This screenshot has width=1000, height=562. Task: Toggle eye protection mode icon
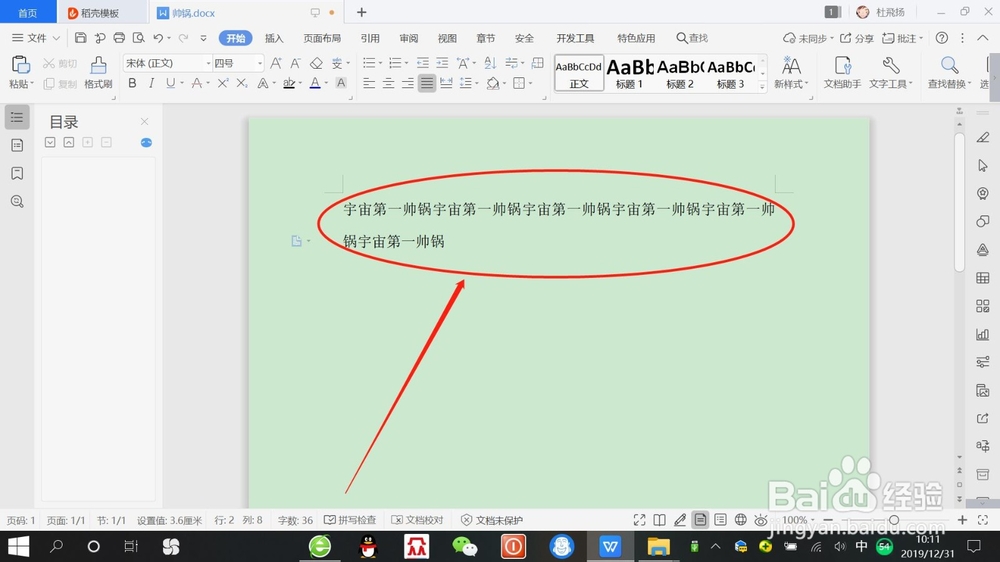pyautogui.click(x=761, y=520)
